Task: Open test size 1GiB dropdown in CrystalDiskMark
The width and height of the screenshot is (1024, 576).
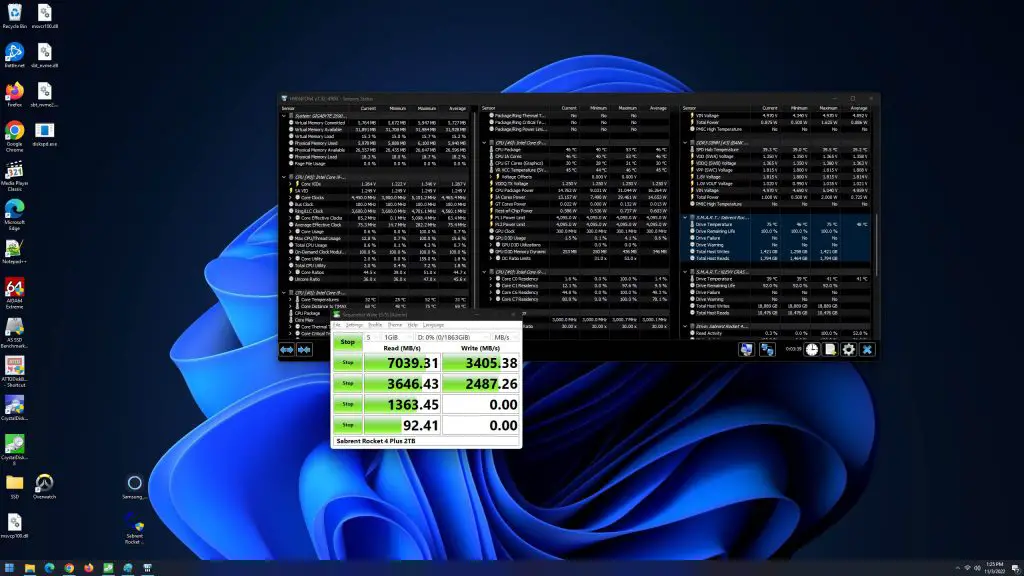Action: click(x=396, y=338)
